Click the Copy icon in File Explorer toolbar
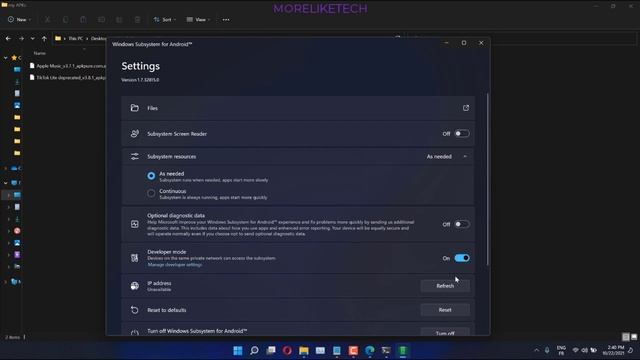640x360 pixels. pos(65,20)
